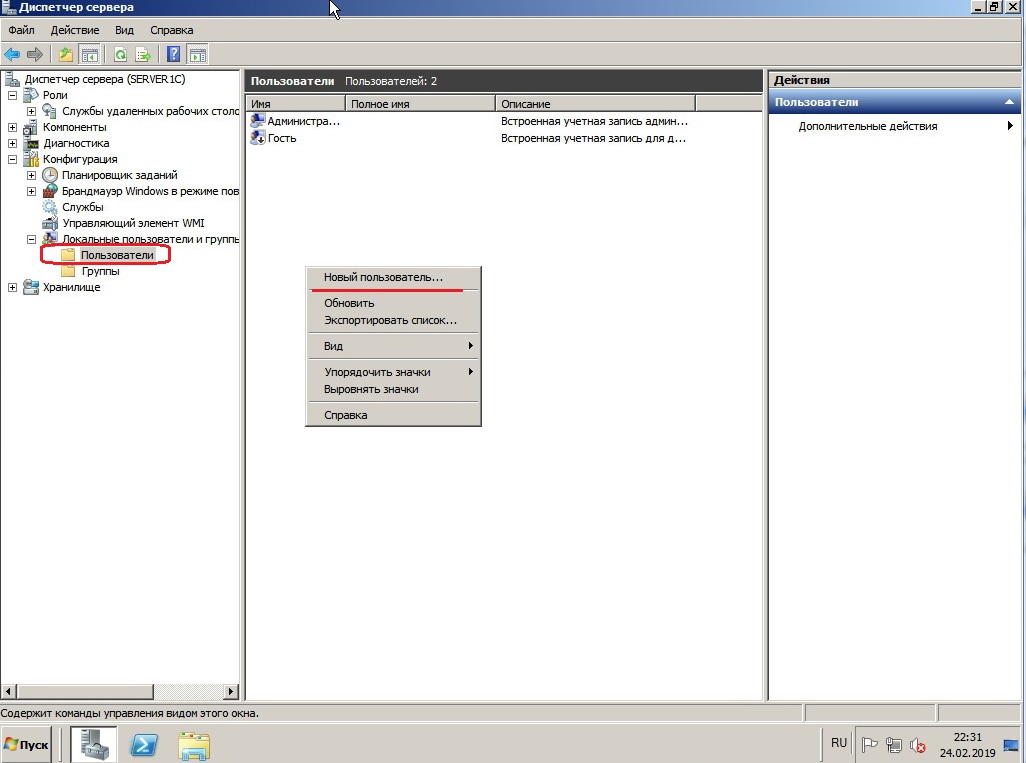Click the Back arrow toolbar icon
The image size is (1026, 763).
12,55
